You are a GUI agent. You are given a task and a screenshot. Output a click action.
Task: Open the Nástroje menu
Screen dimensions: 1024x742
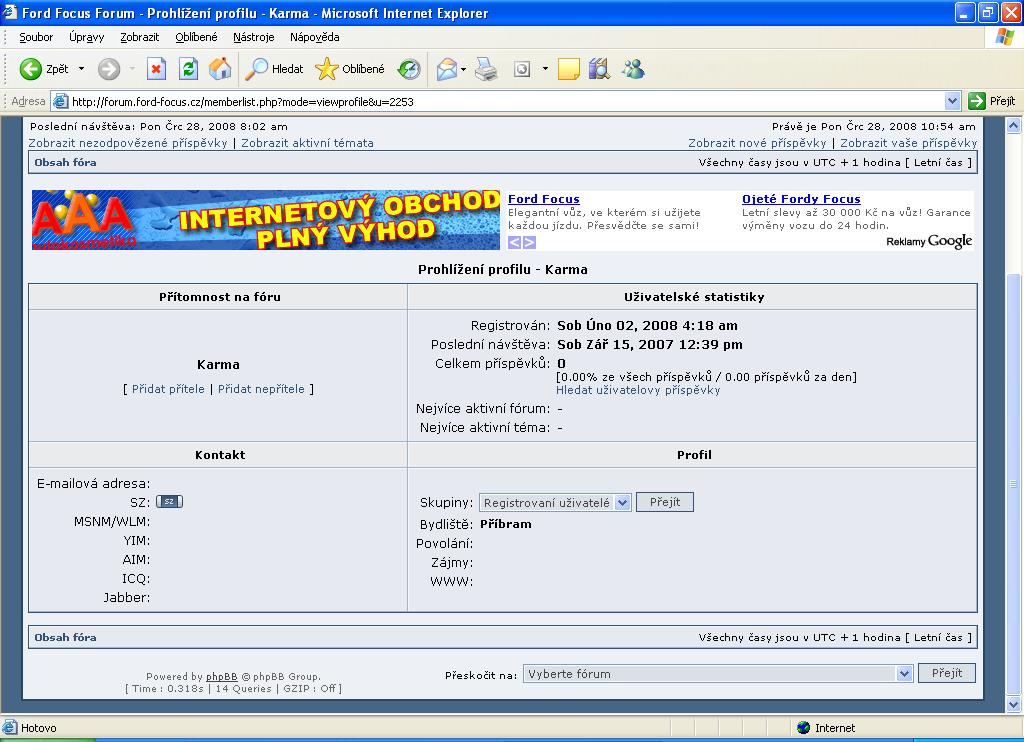pos(254,37)
